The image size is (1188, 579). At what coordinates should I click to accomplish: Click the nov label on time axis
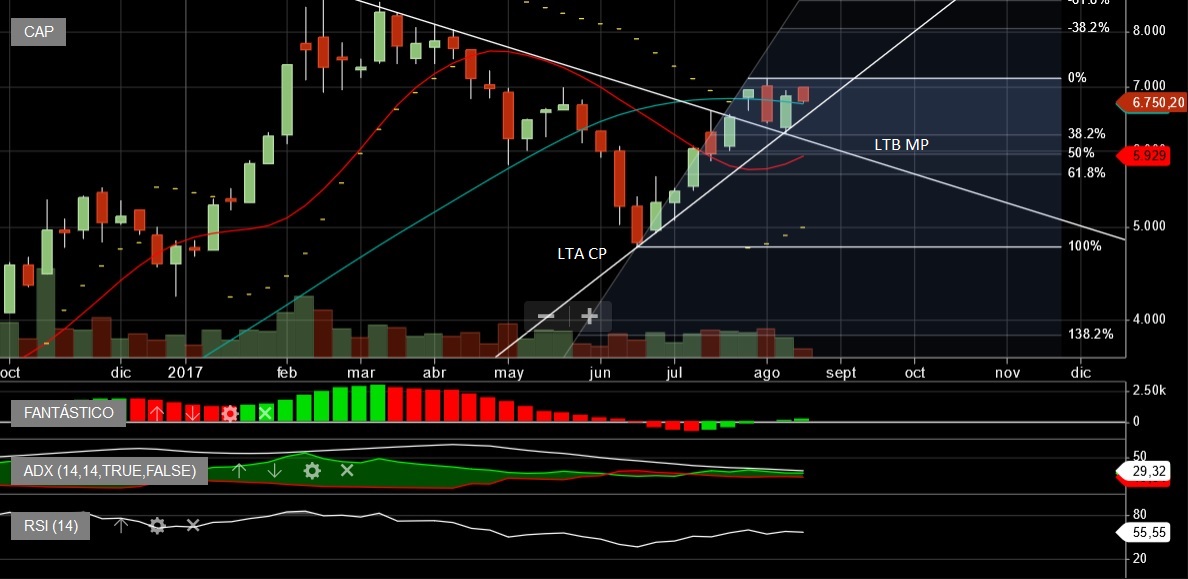coord(1007,372)
